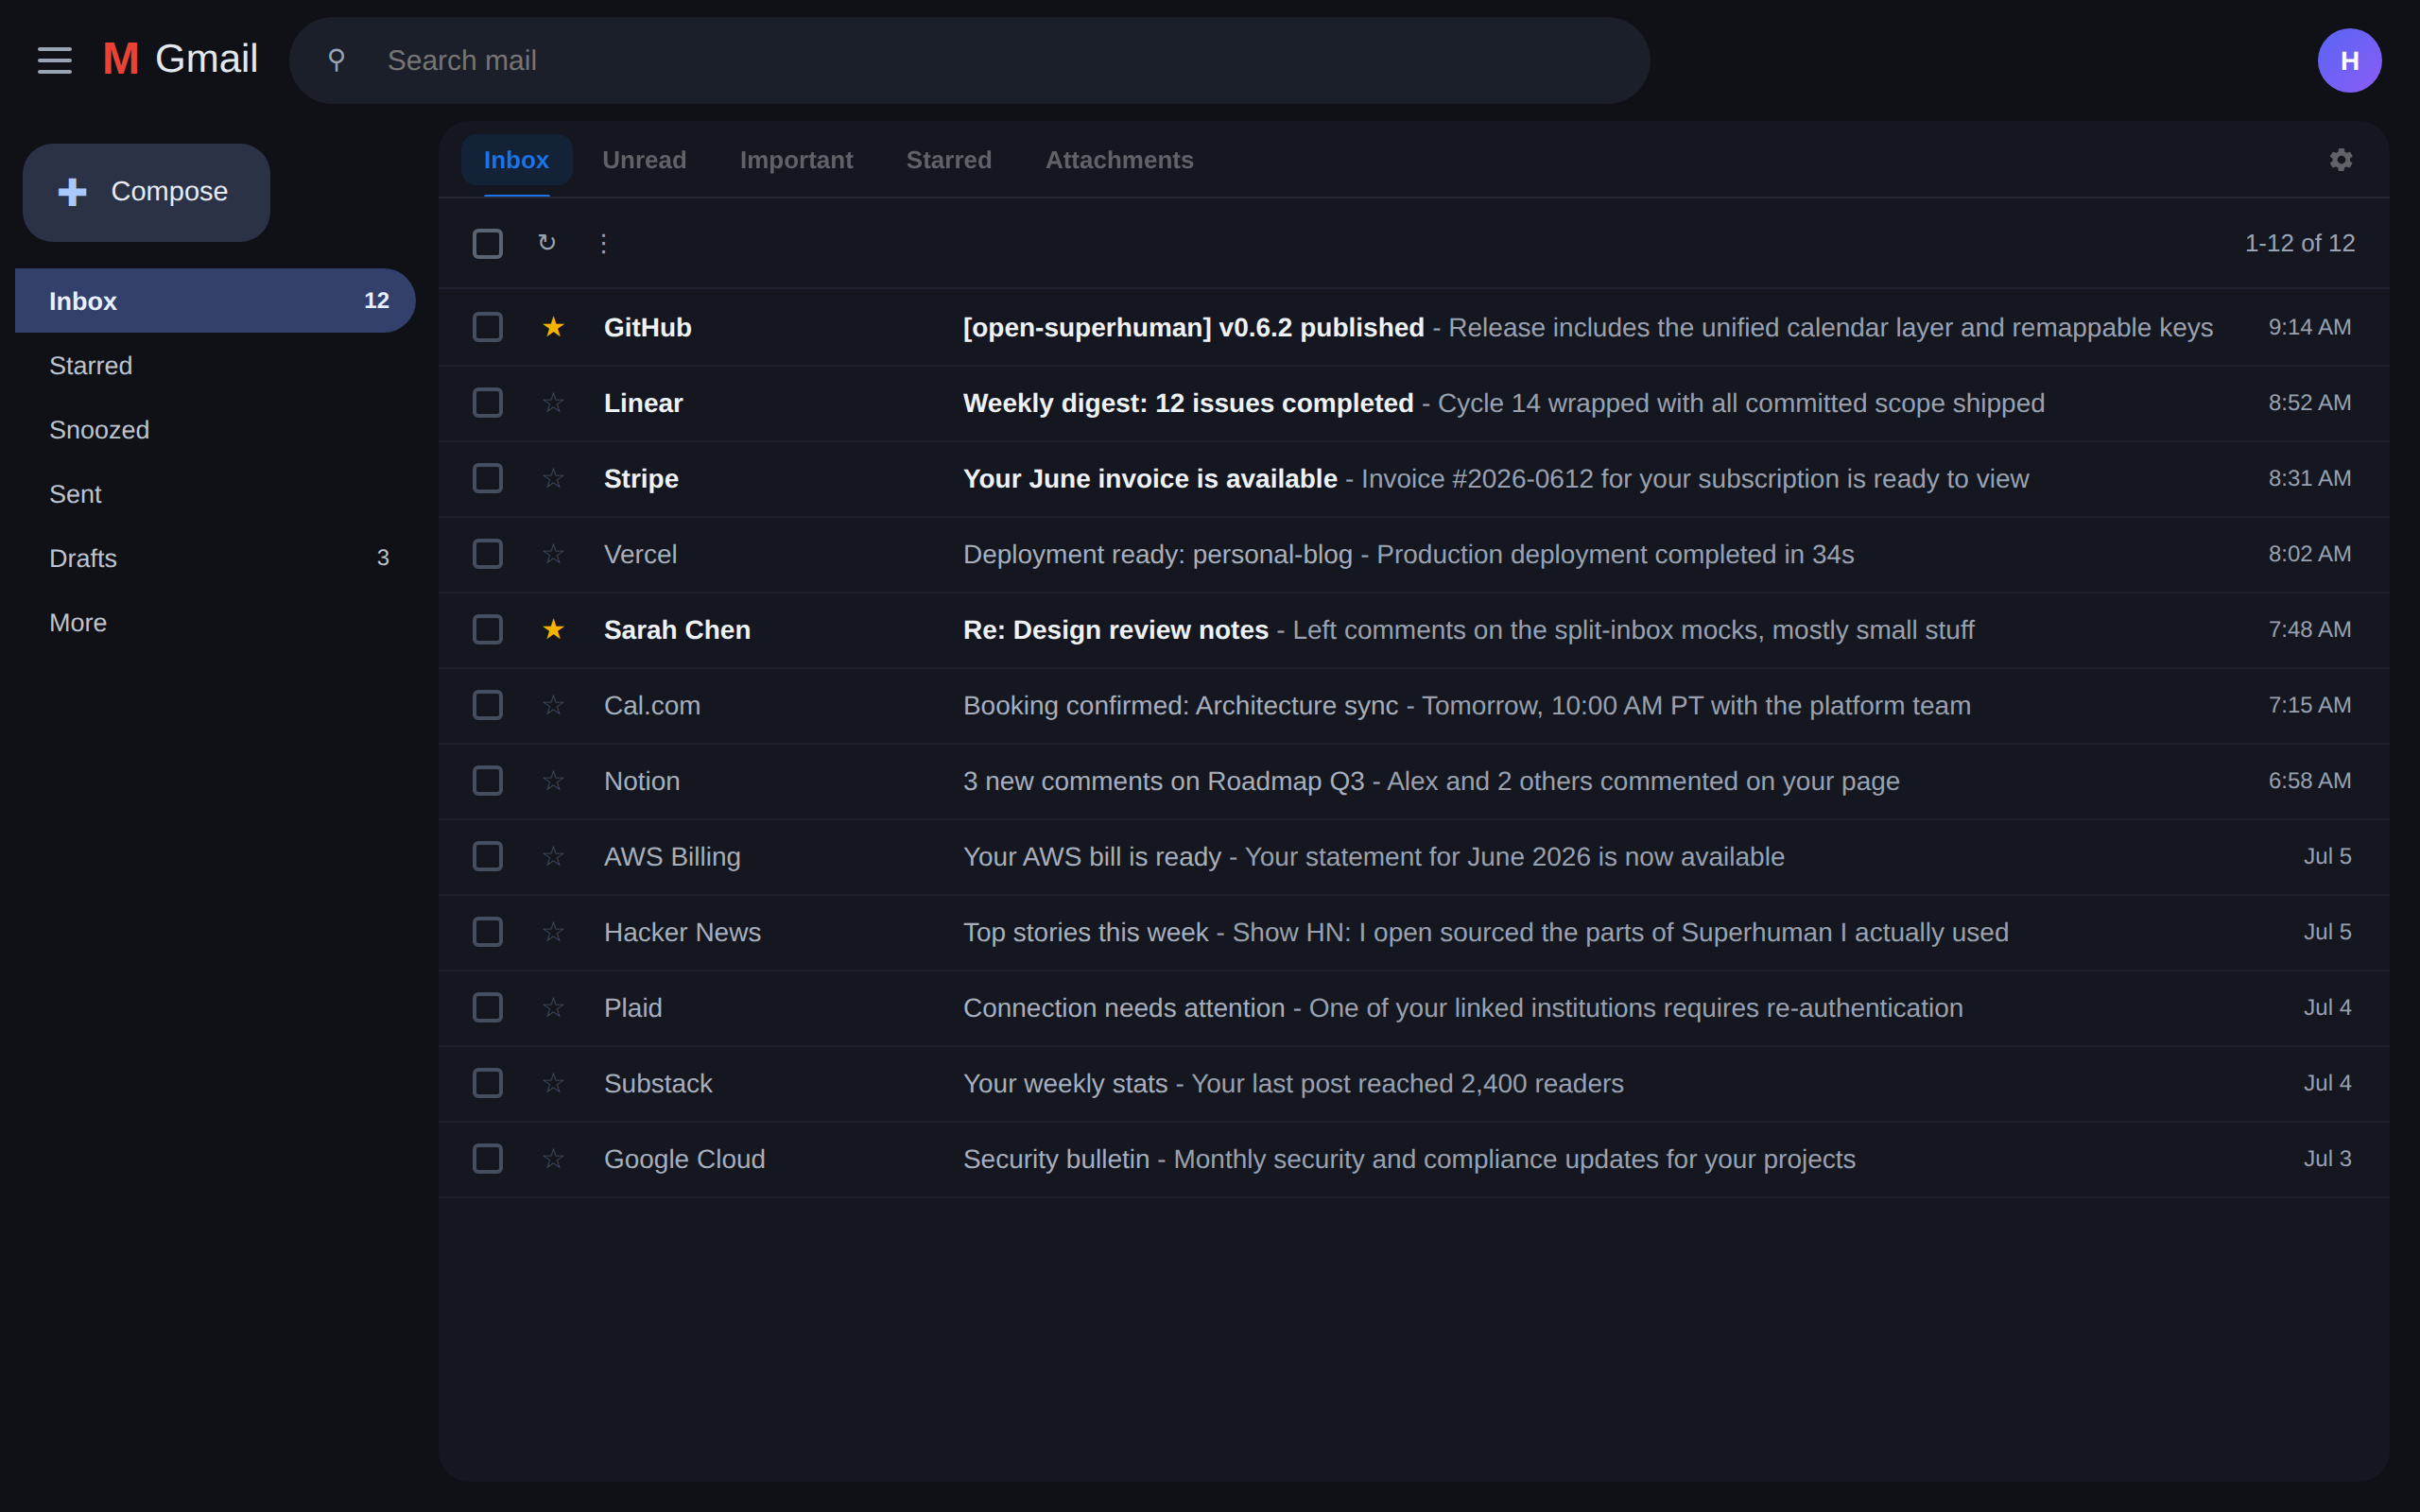Open the H account avatar
2420x1512 pixels.
pyautogui.click(x=2349, y=60)
